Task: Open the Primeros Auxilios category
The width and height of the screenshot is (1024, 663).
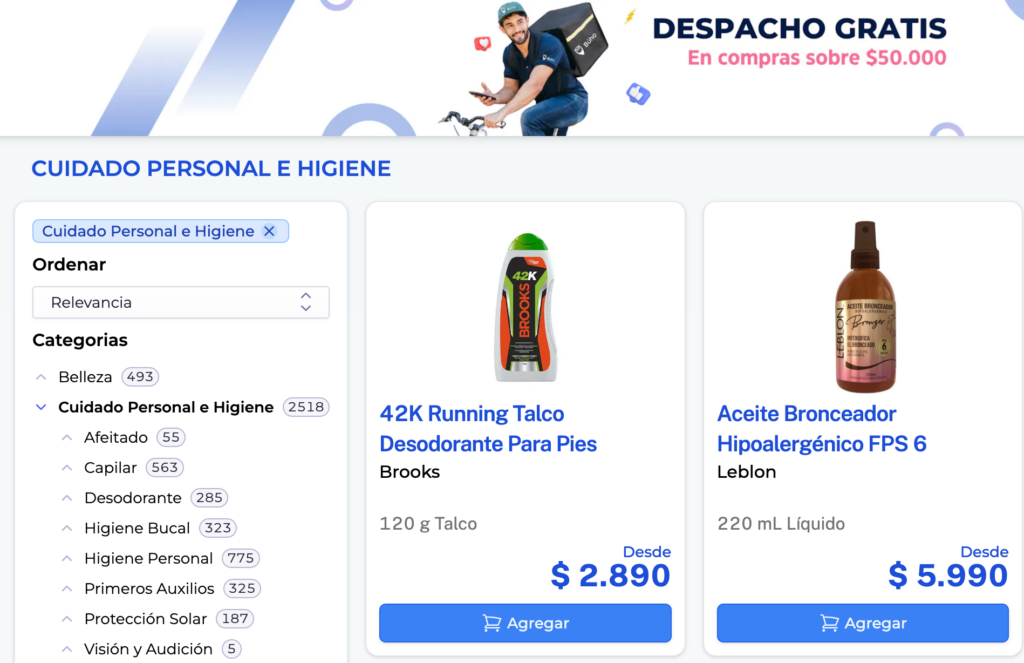Action: coord(149,589)
